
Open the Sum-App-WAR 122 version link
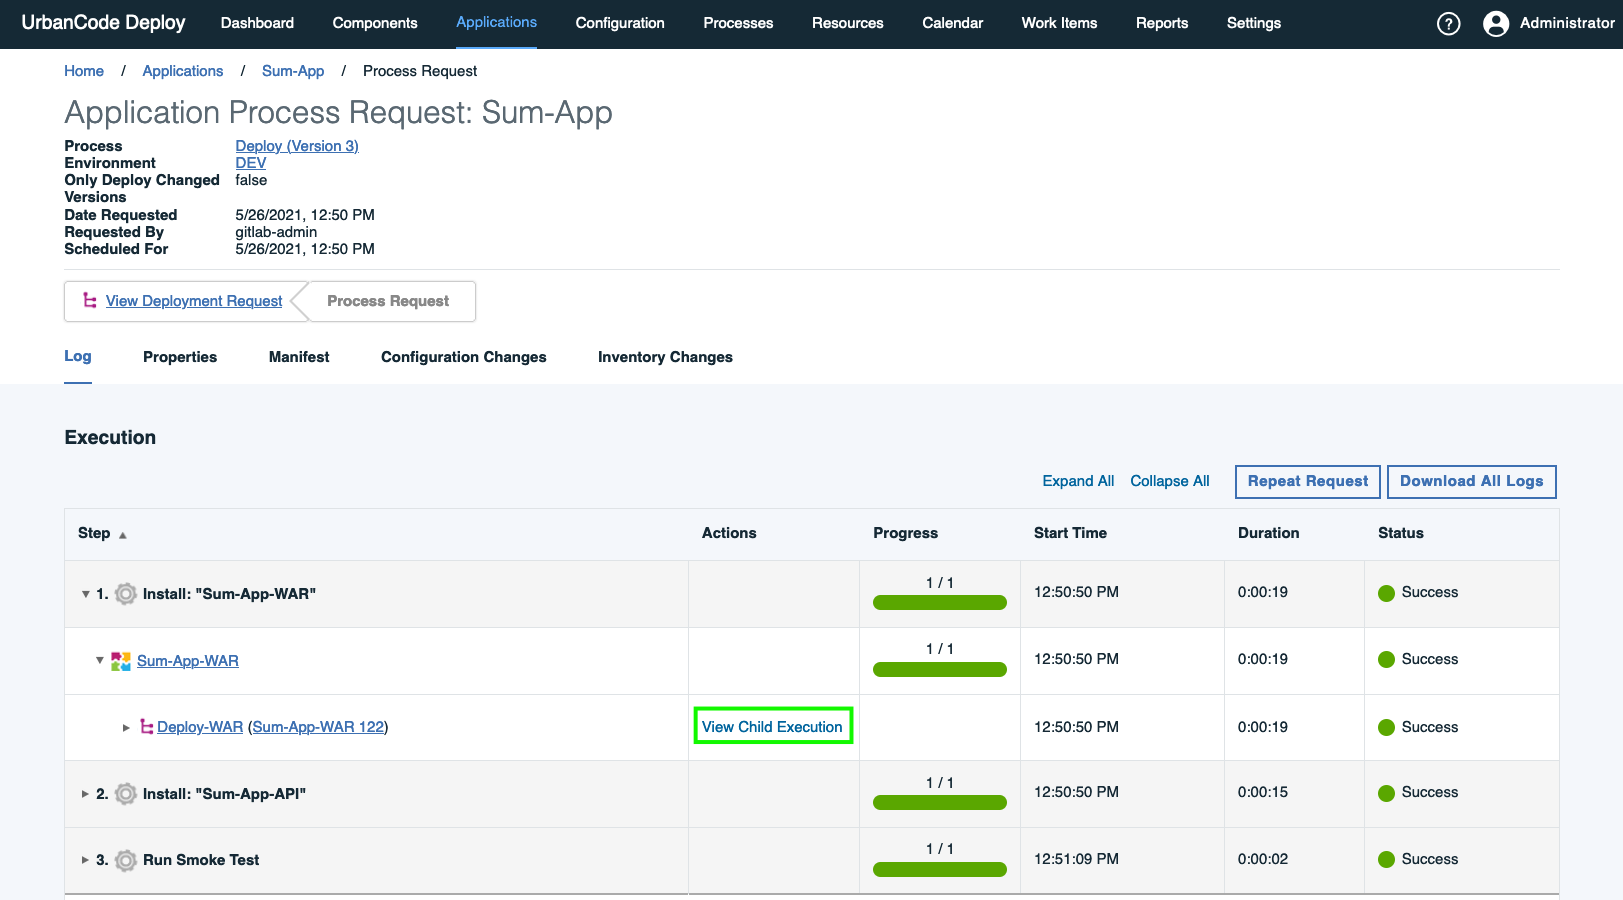point(318,727)
